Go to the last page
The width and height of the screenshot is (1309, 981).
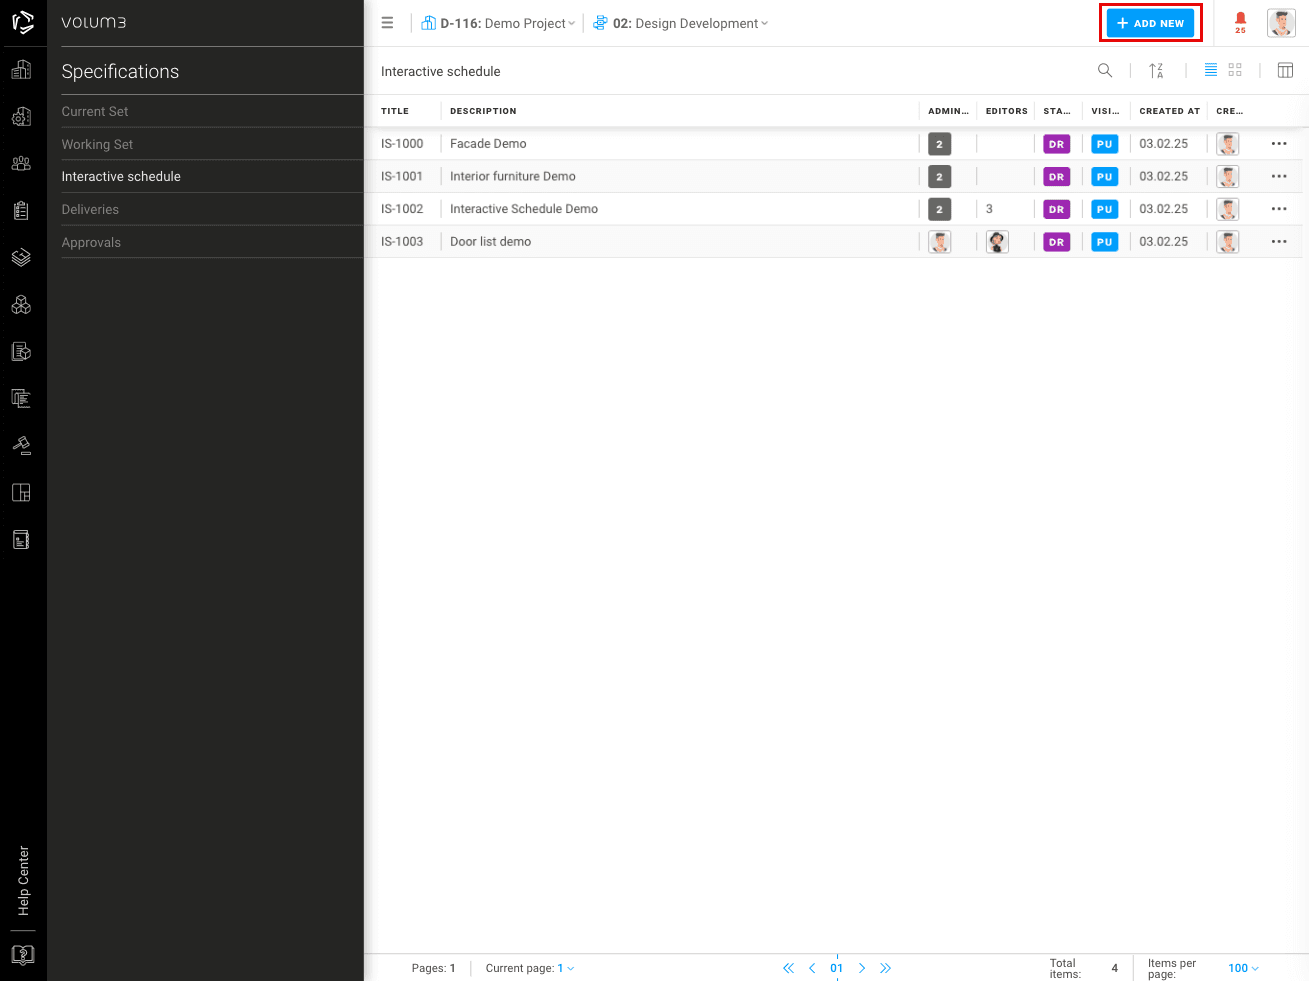[x=885, y=968]
